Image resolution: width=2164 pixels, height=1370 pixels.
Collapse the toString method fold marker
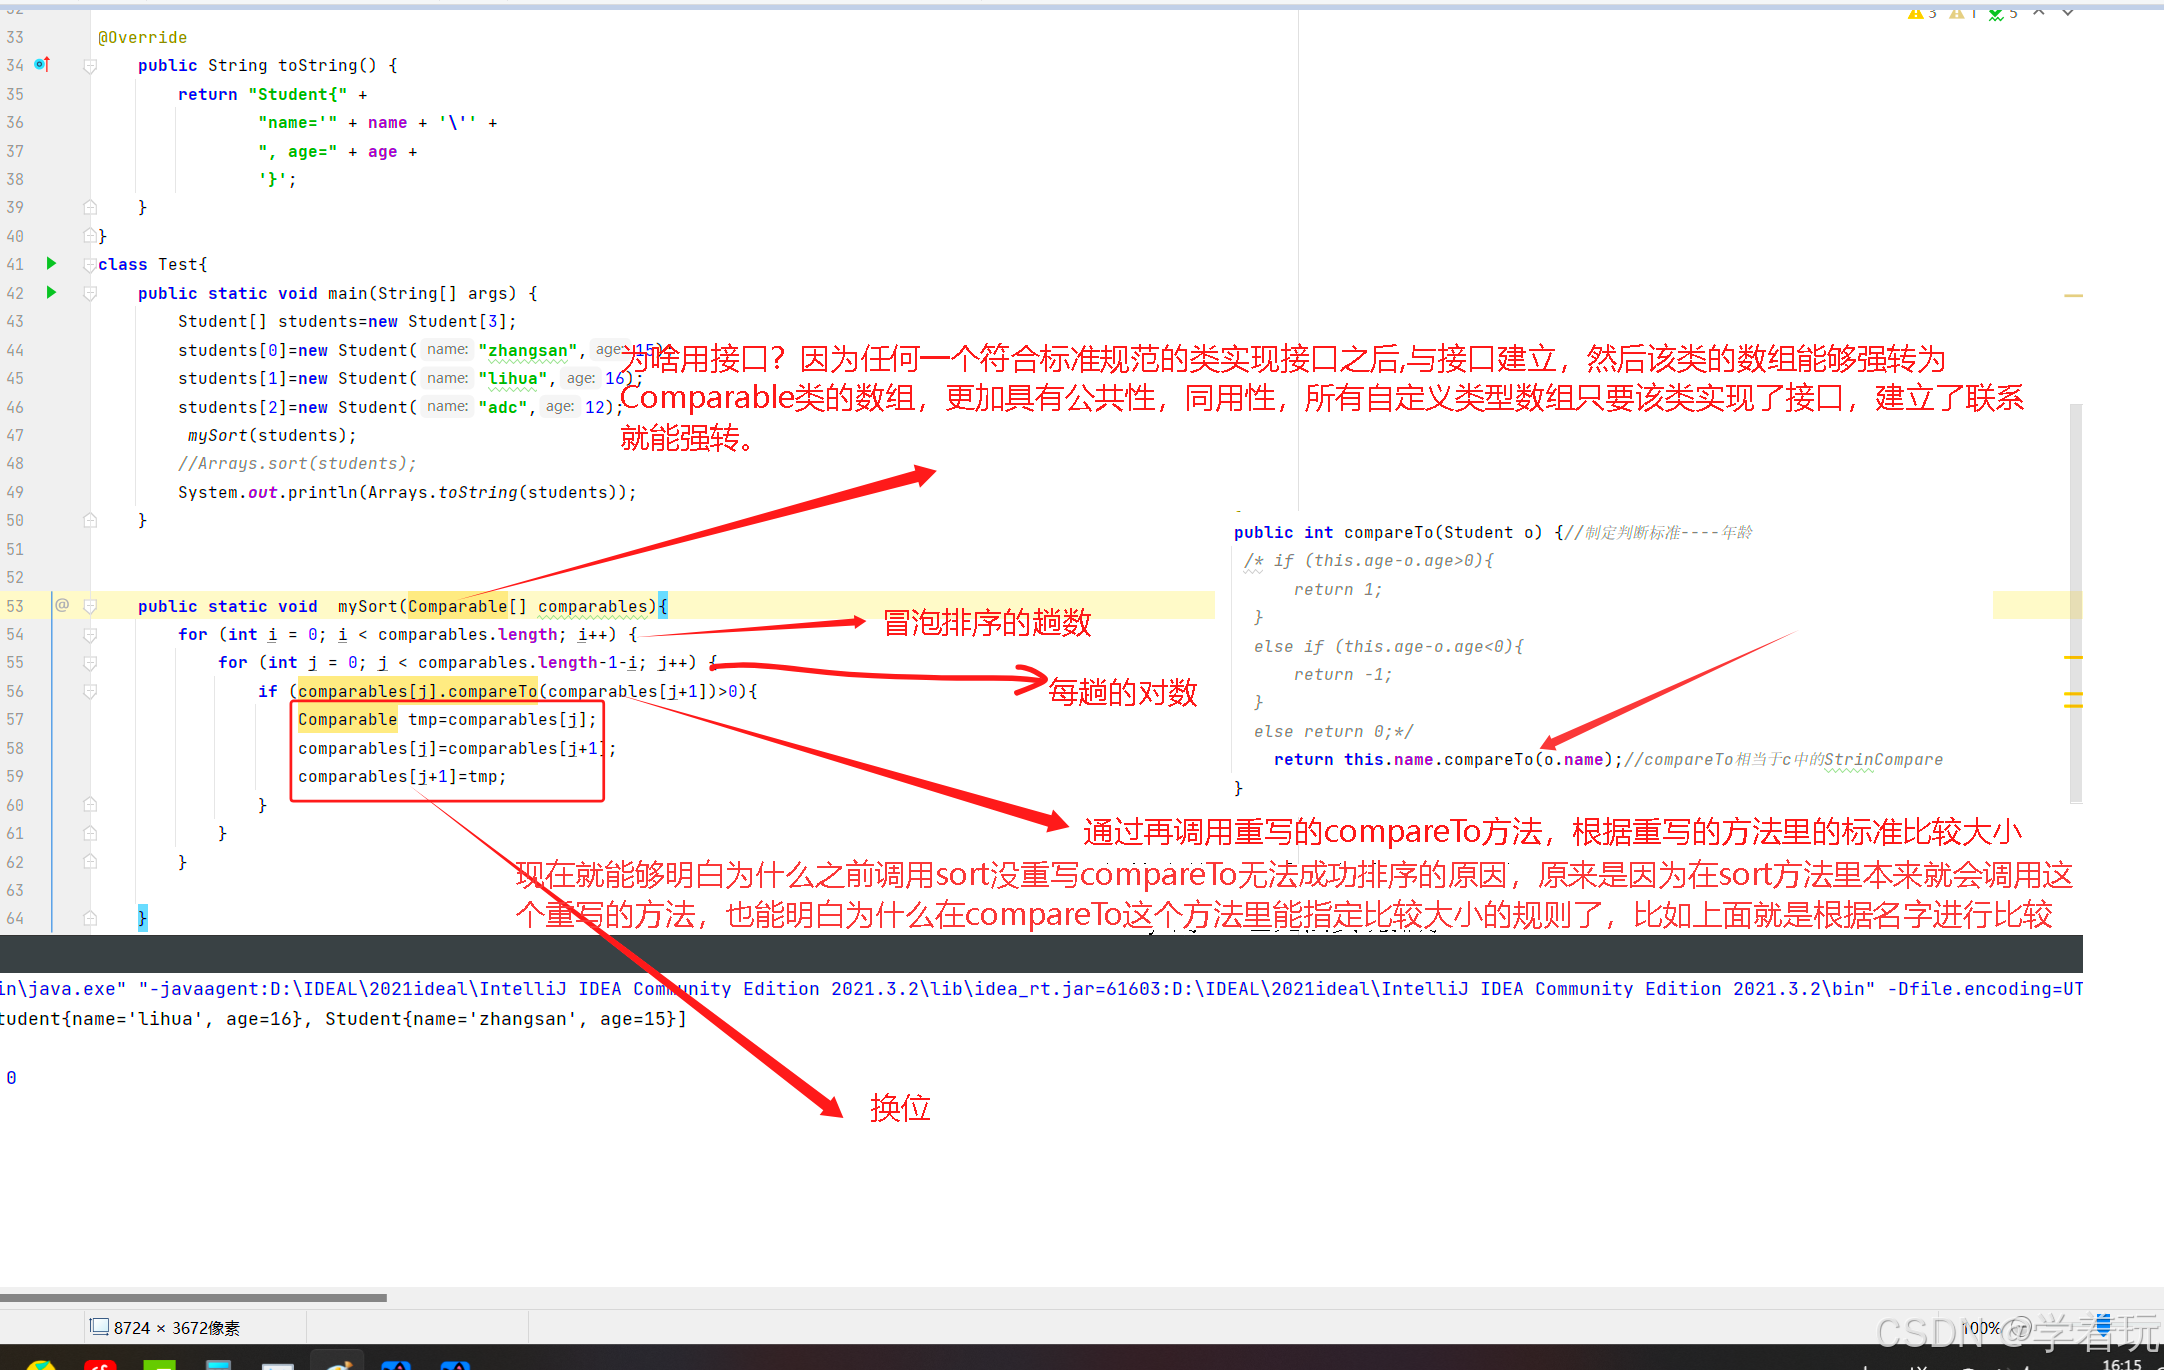point(90,66)
